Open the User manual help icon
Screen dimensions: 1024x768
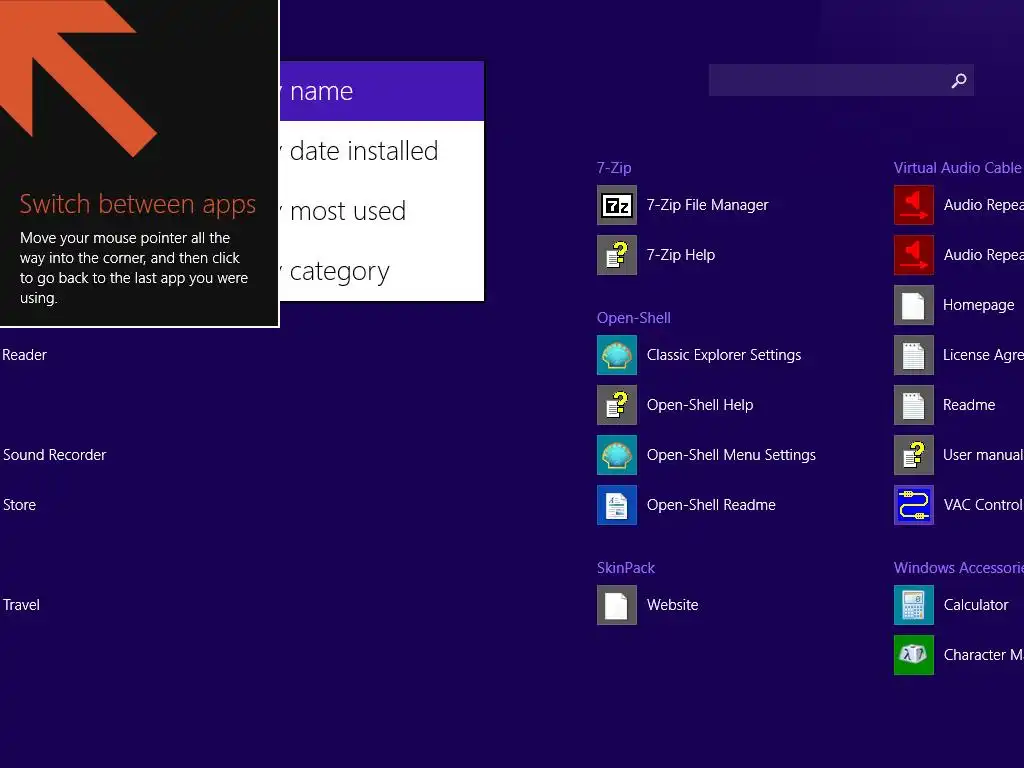(914, 455)
